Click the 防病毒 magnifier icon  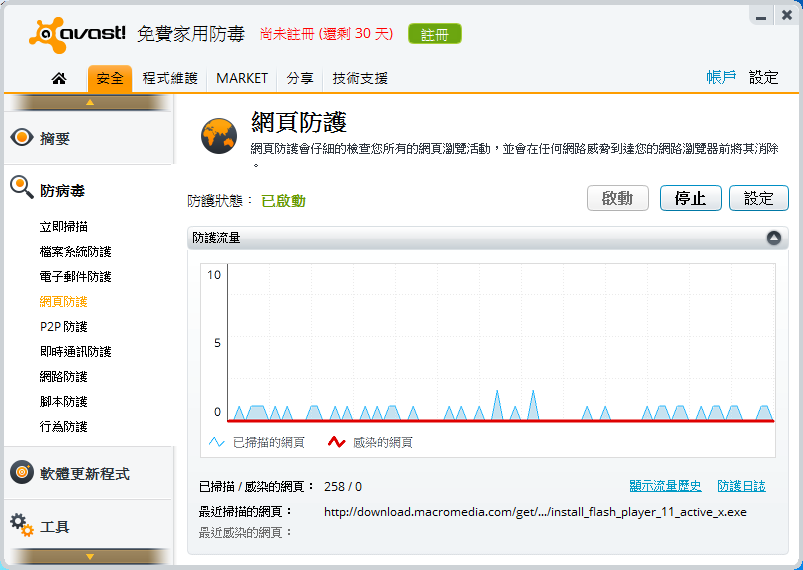[22, 186]
